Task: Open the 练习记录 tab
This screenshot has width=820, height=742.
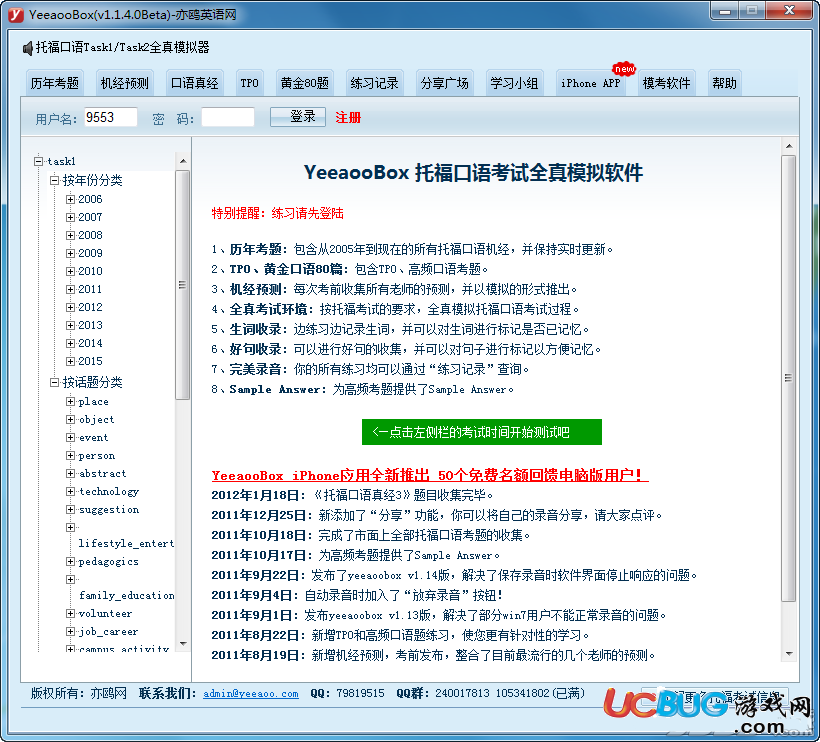Action: 374,83
